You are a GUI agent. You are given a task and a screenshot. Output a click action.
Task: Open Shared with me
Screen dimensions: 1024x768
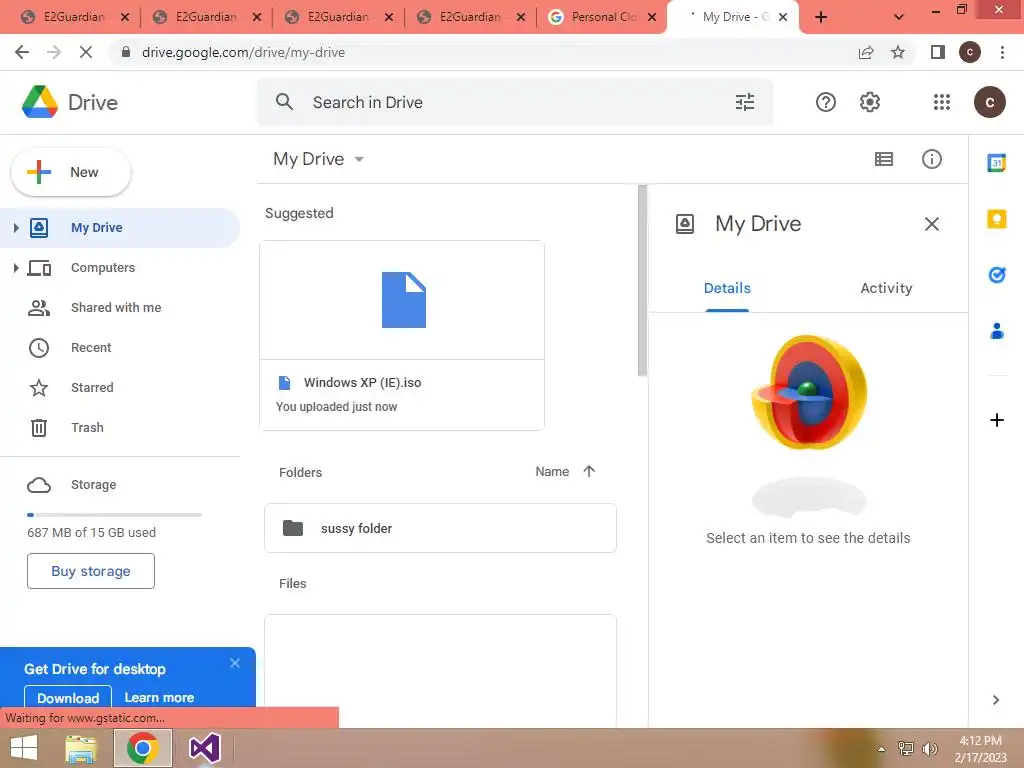(x=116, y=308)
